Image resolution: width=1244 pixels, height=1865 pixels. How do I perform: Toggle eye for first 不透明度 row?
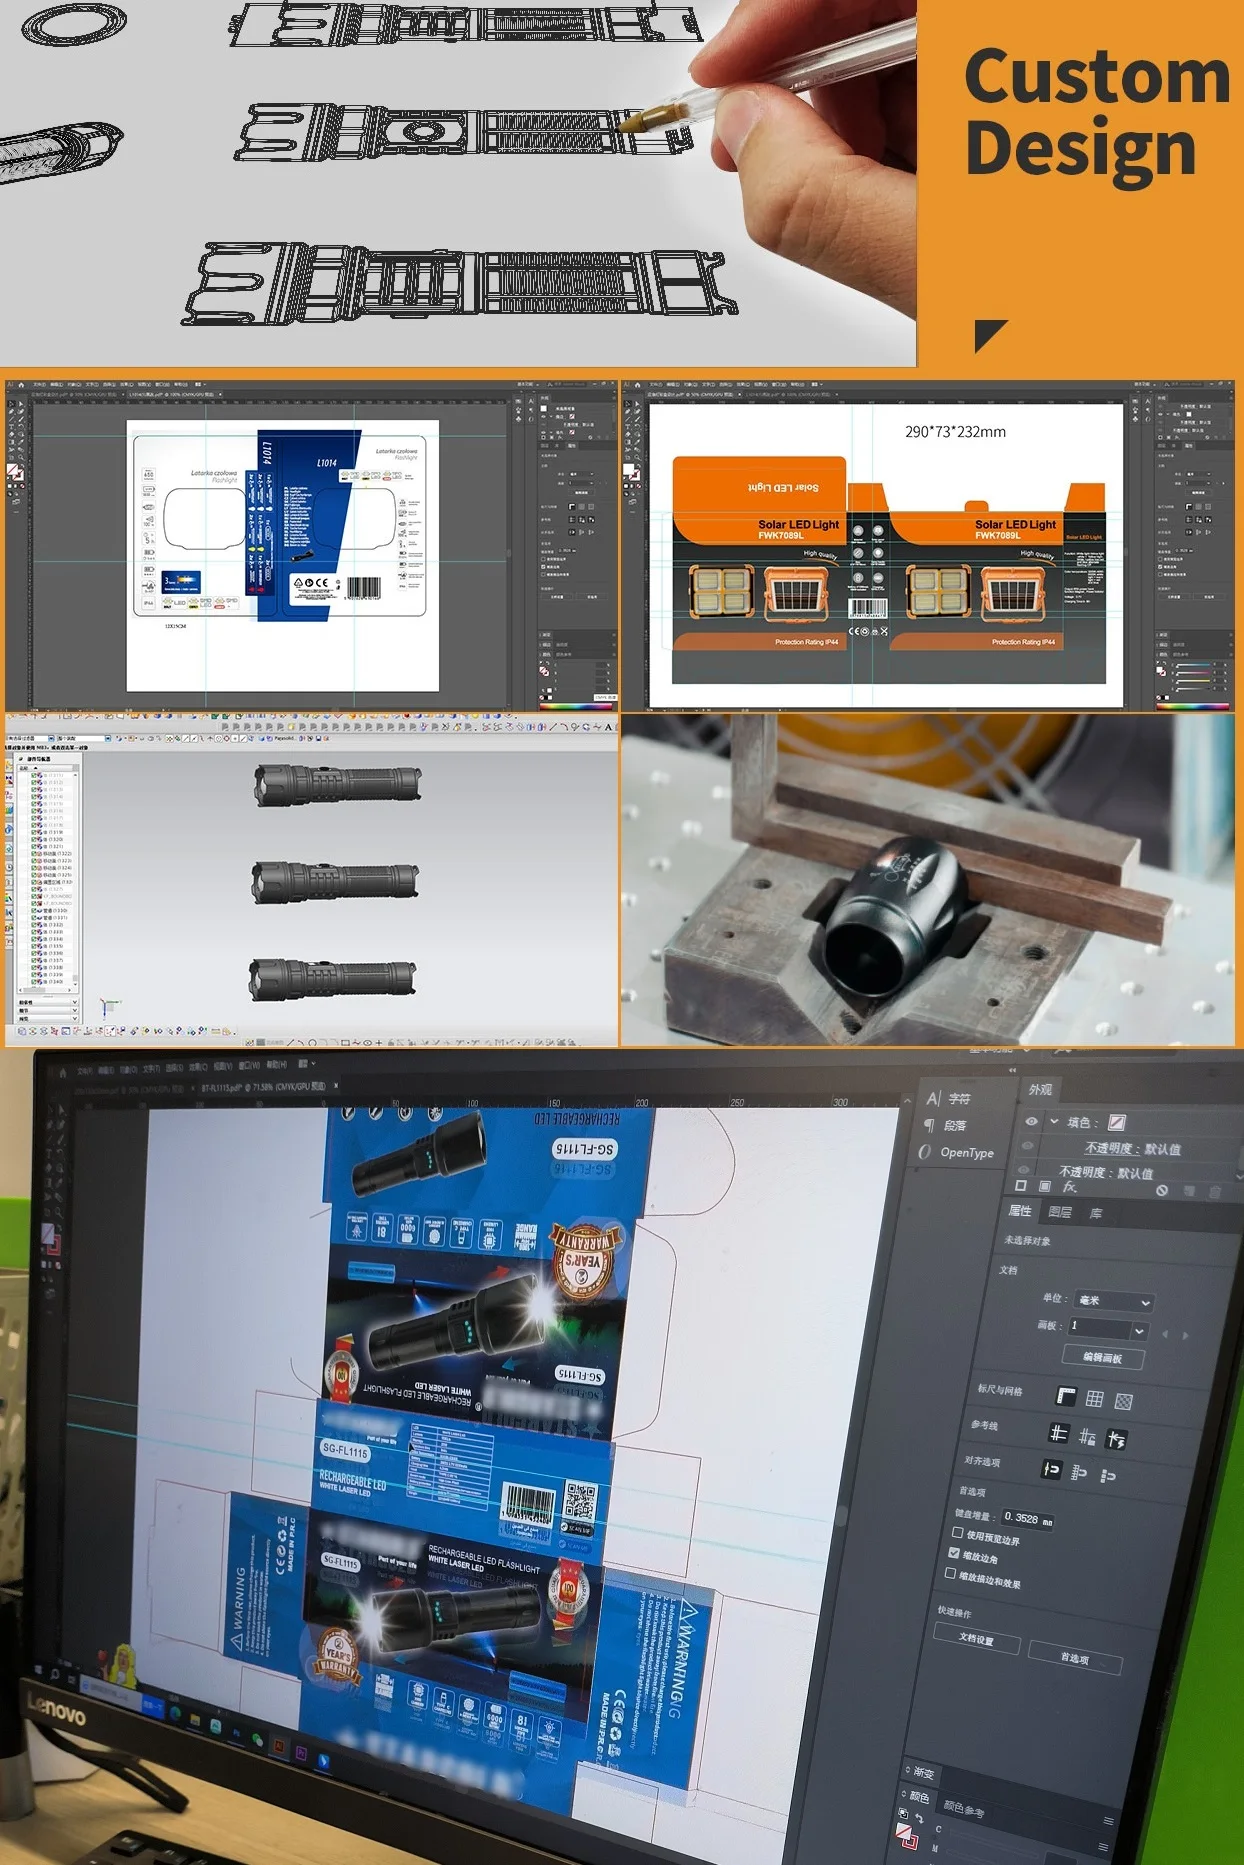1028,1146
